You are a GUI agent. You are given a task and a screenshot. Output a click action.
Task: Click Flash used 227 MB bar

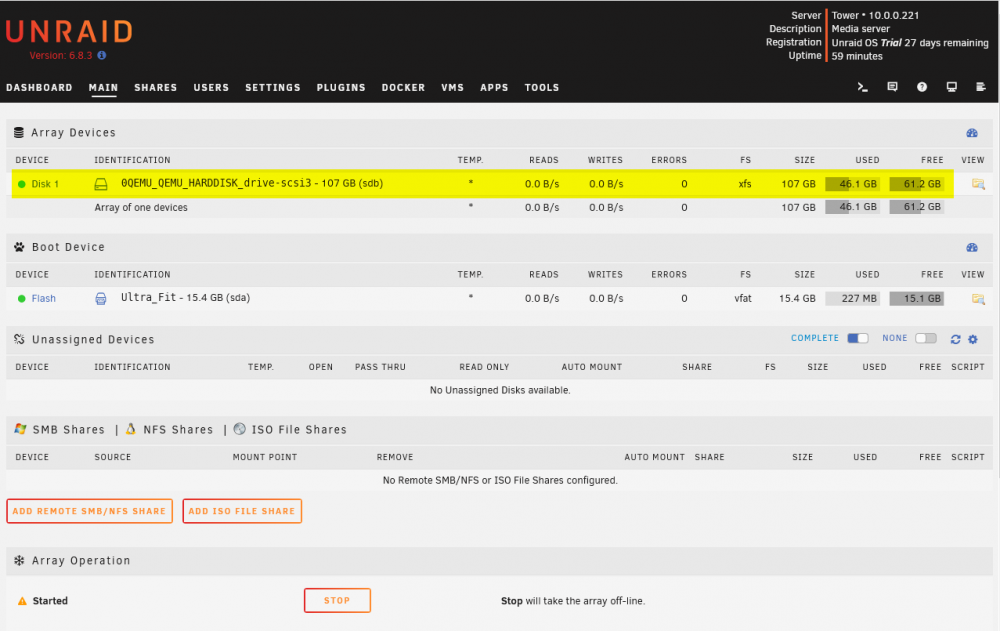(x=852, y=299)
